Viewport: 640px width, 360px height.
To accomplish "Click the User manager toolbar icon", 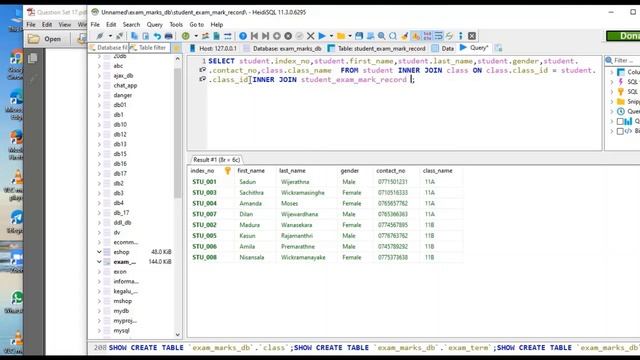I will point(205,36).
